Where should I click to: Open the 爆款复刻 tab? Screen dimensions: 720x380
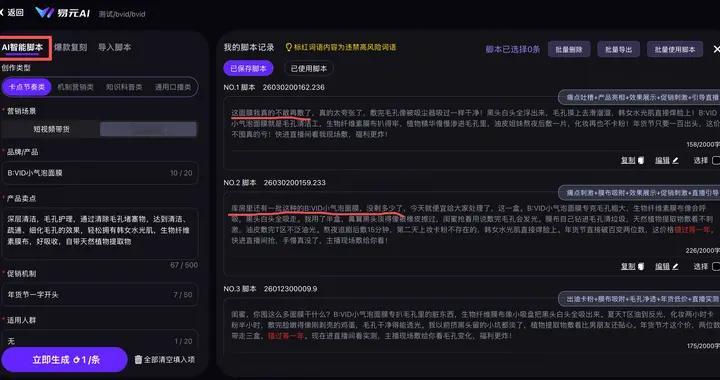70,47
